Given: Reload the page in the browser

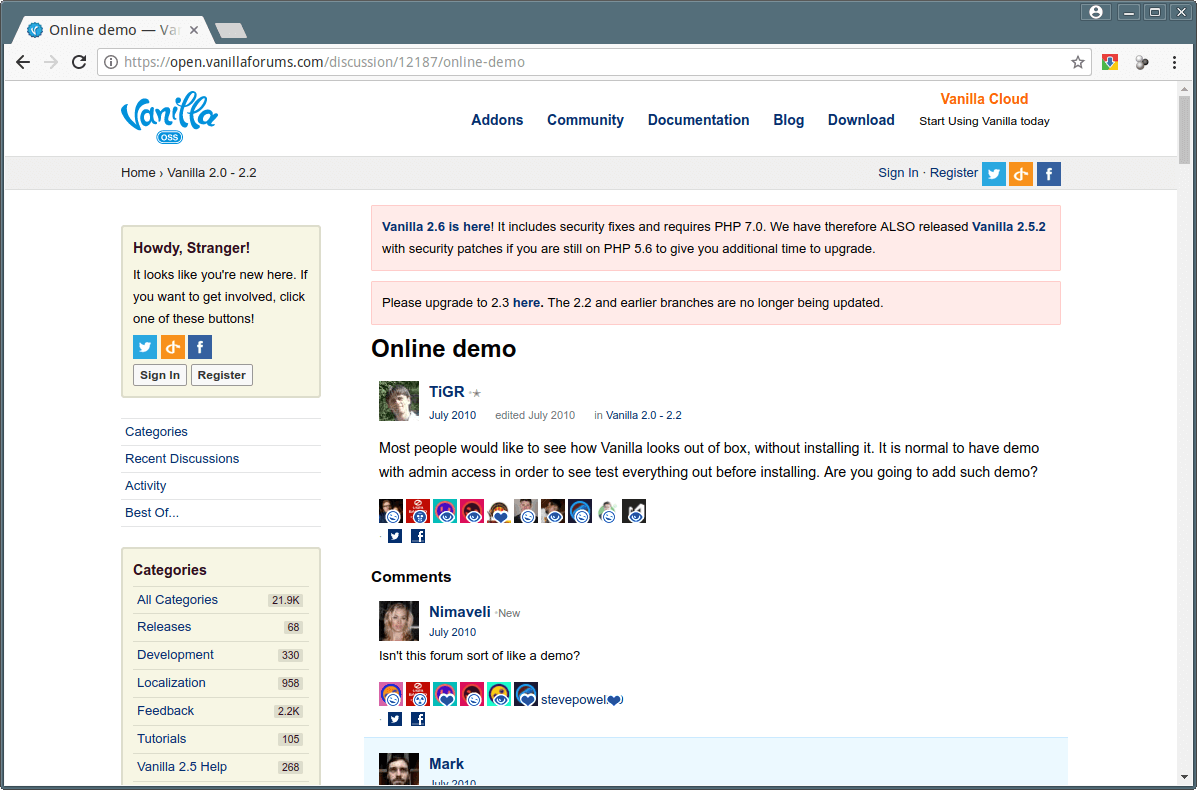Looking at the screenshot, I should tap(79, 62).
